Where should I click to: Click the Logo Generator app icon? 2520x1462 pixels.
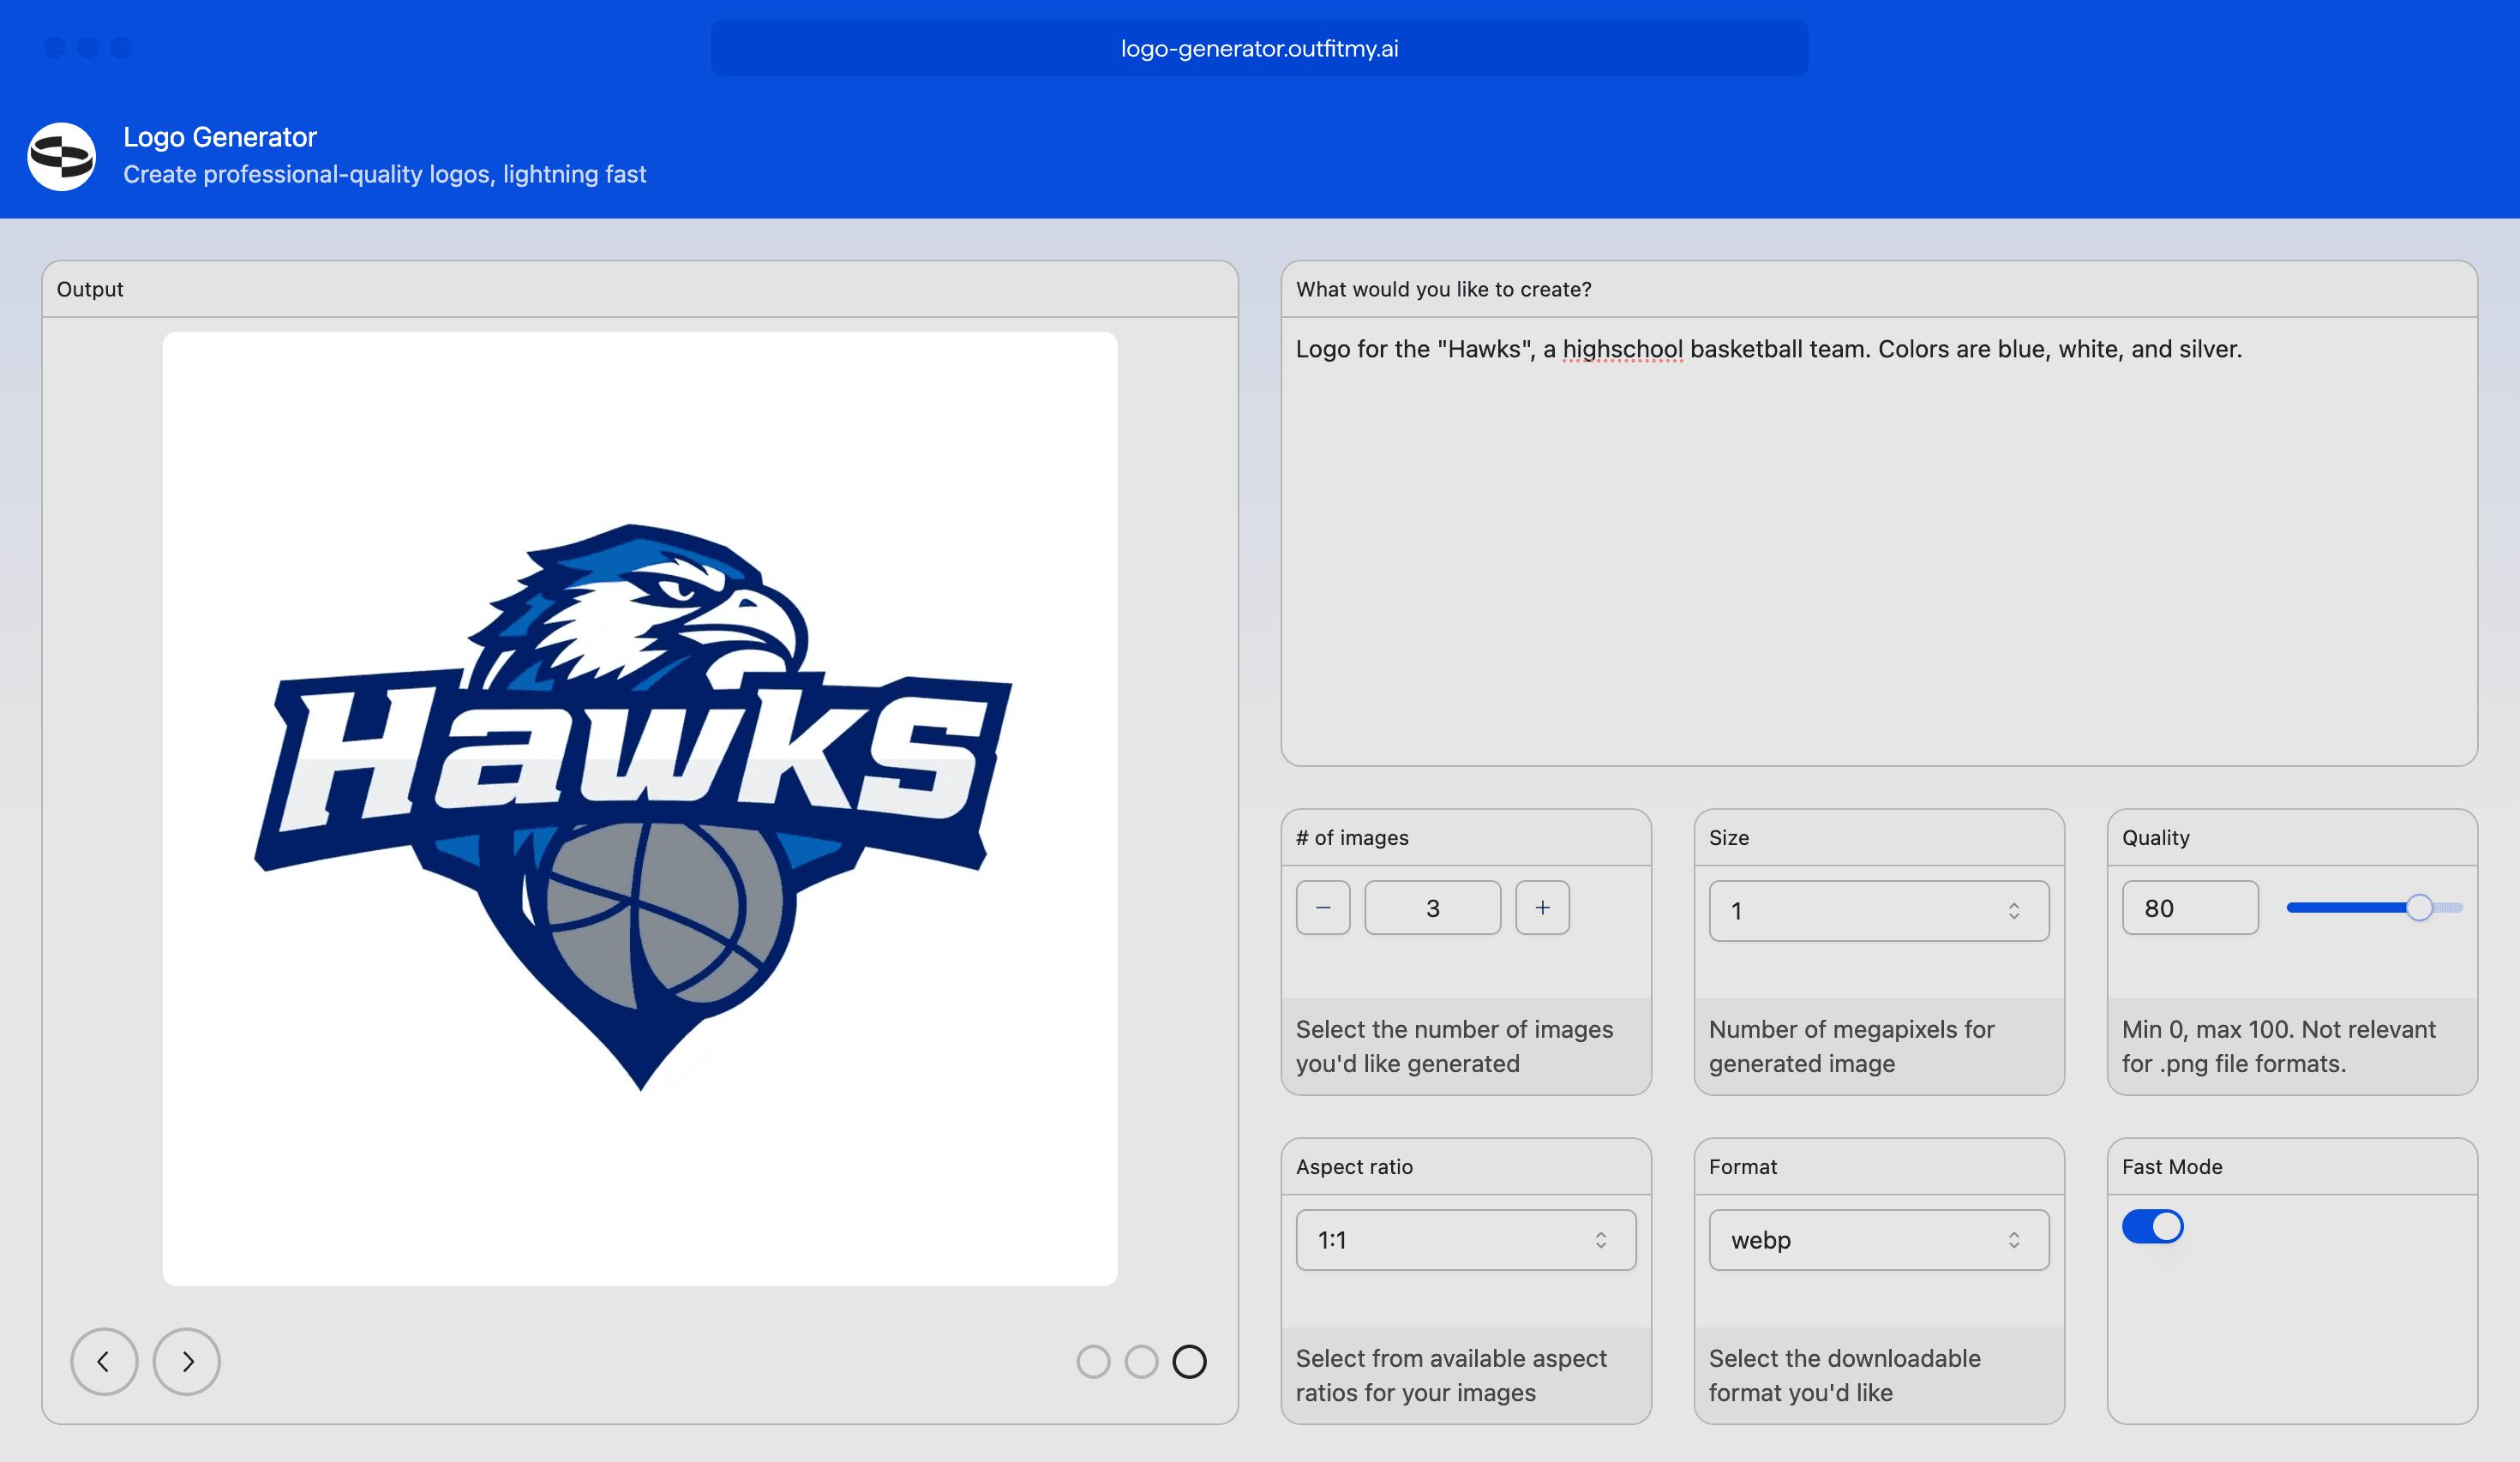pyautogui.click(x=60, y=156)
